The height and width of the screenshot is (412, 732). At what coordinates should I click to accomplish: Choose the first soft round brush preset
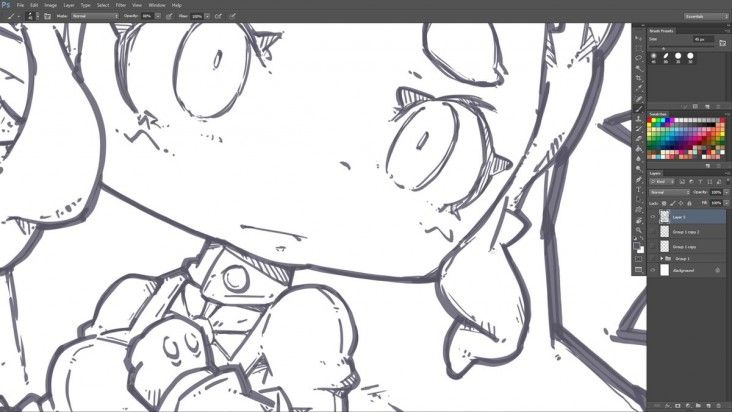tap(654, 56)
